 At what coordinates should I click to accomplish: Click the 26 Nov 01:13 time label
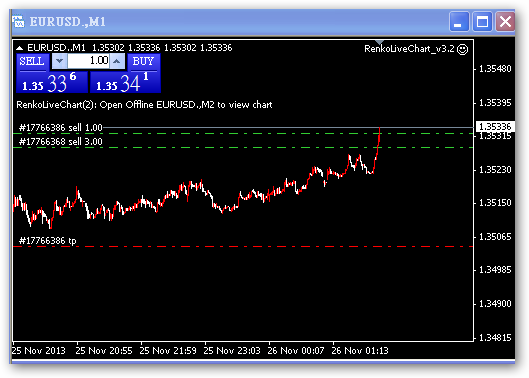[x=360, y=351]
